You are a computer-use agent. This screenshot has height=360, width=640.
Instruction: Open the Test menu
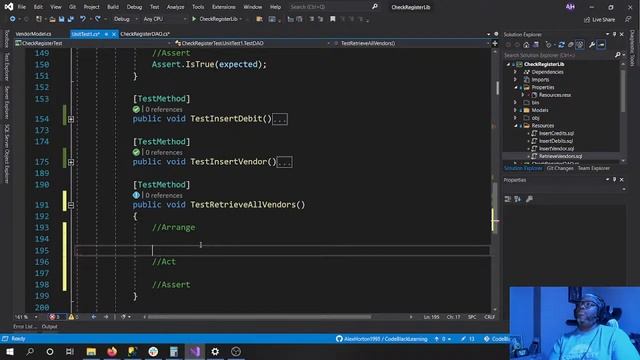[154, 7]
